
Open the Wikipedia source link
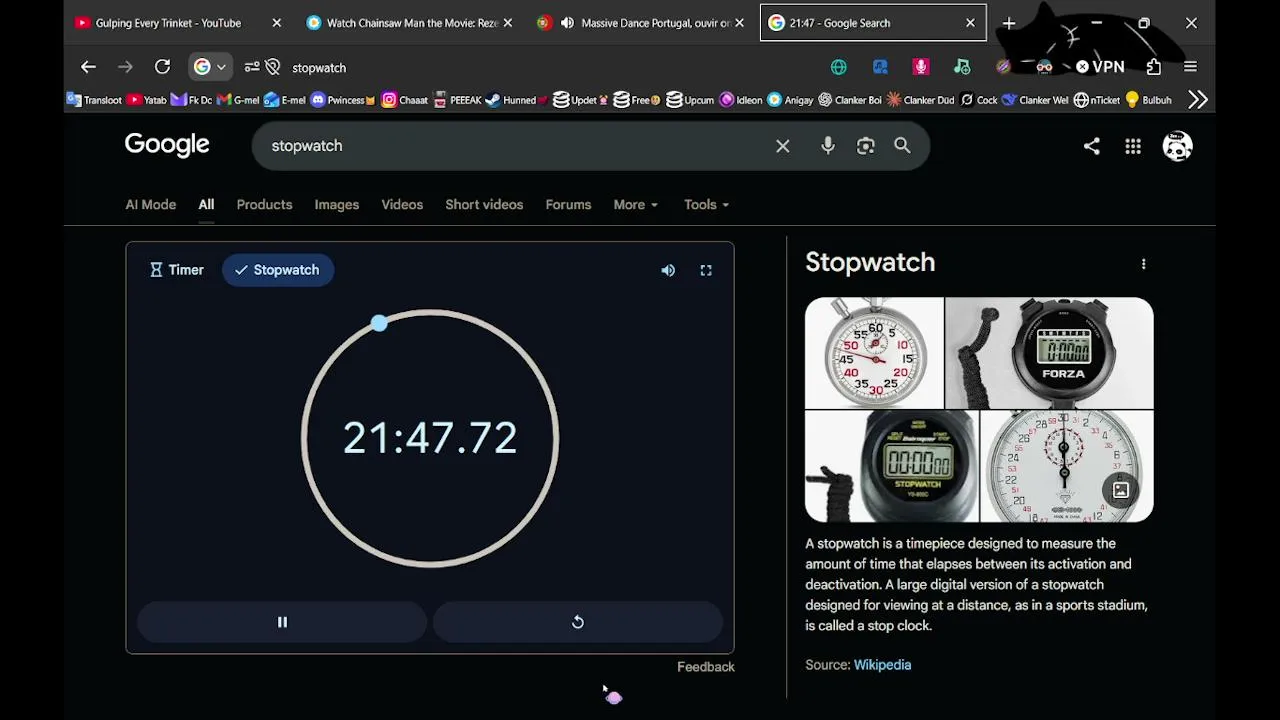[882, 665]
